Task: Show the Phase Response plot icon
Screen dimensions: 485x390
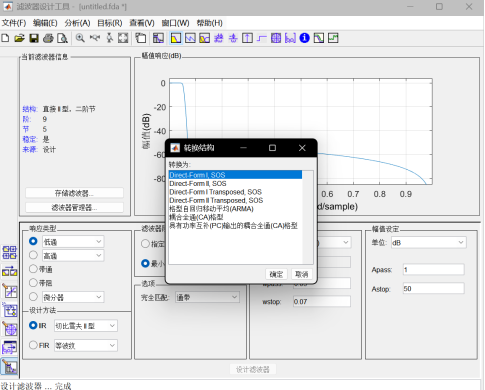Action: (x=190, y=38)
